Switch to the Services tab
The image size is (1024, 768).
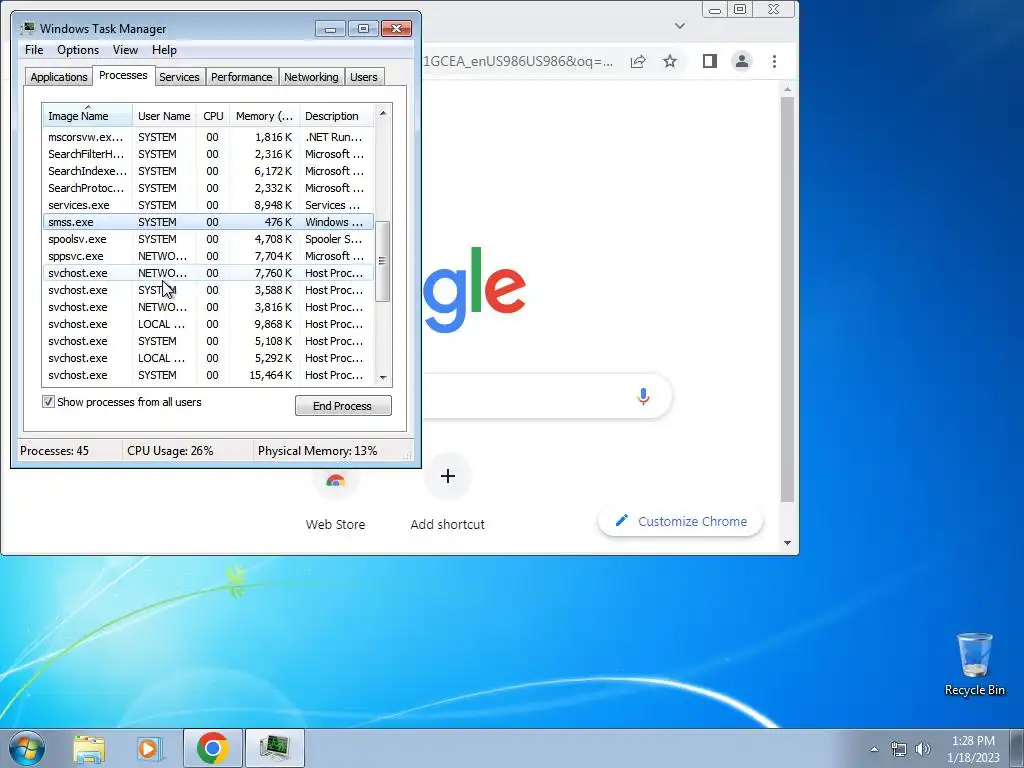[179, 77]
